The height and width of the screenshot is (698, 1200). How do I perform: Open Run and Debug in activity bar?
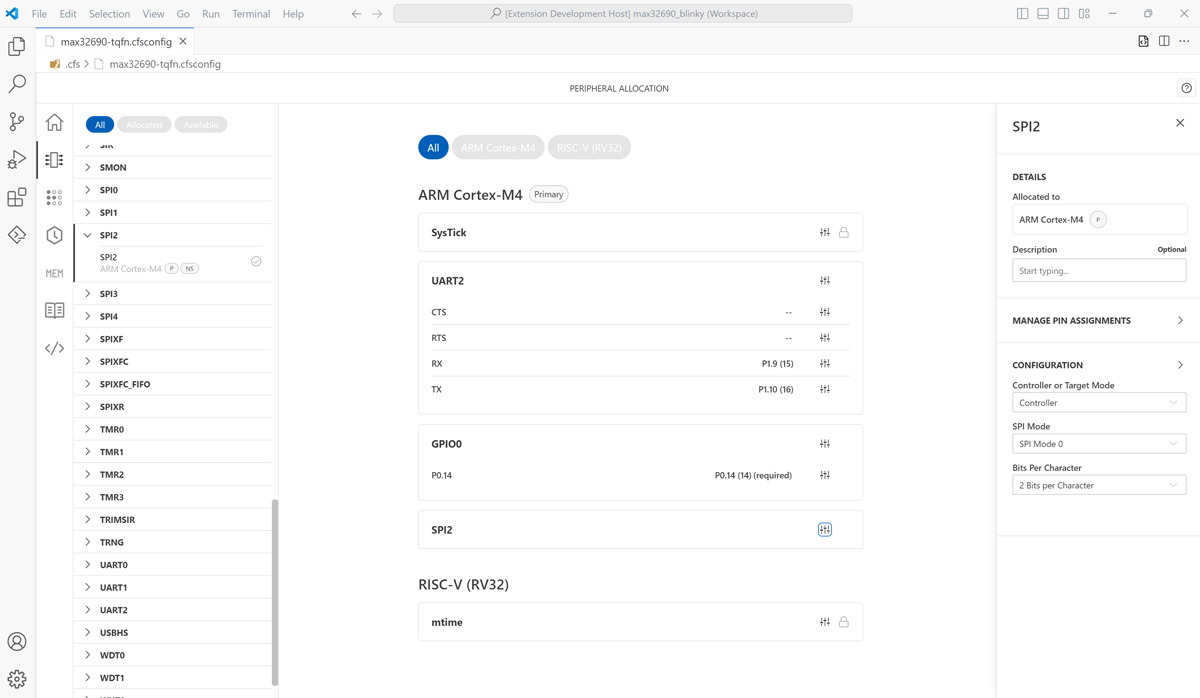[17, 159]
